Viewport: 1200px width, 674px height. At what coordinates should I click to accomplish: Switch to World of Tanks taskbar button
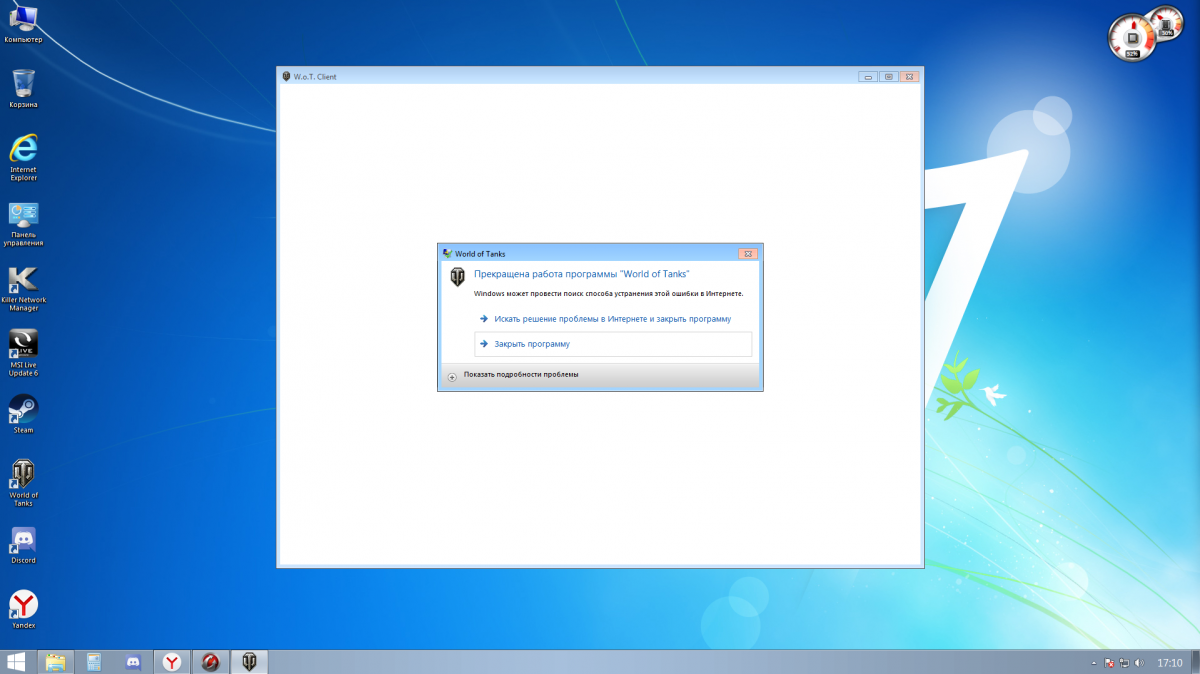coord(249,662)
